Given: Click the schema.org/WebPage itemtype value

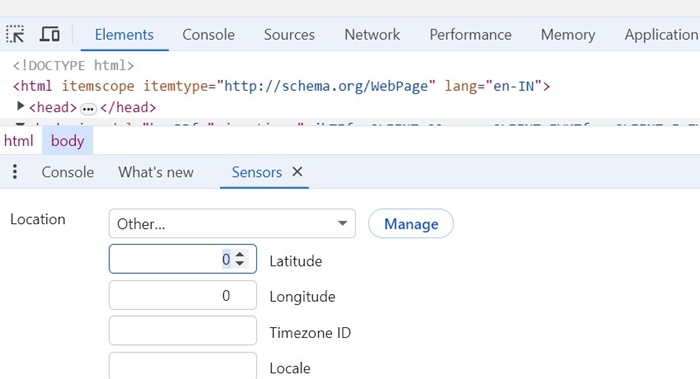Looking at the screenshot, I should 325,86.
